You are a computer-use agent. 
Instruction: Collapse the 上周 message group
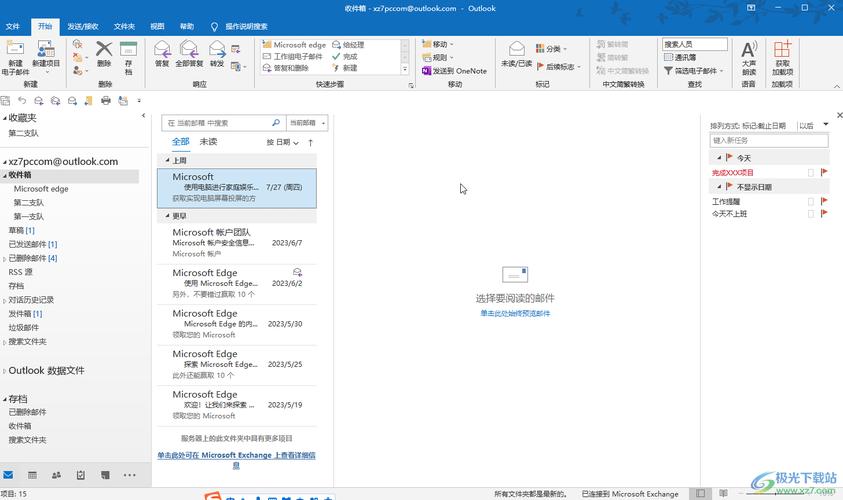(x=167, y=160)
